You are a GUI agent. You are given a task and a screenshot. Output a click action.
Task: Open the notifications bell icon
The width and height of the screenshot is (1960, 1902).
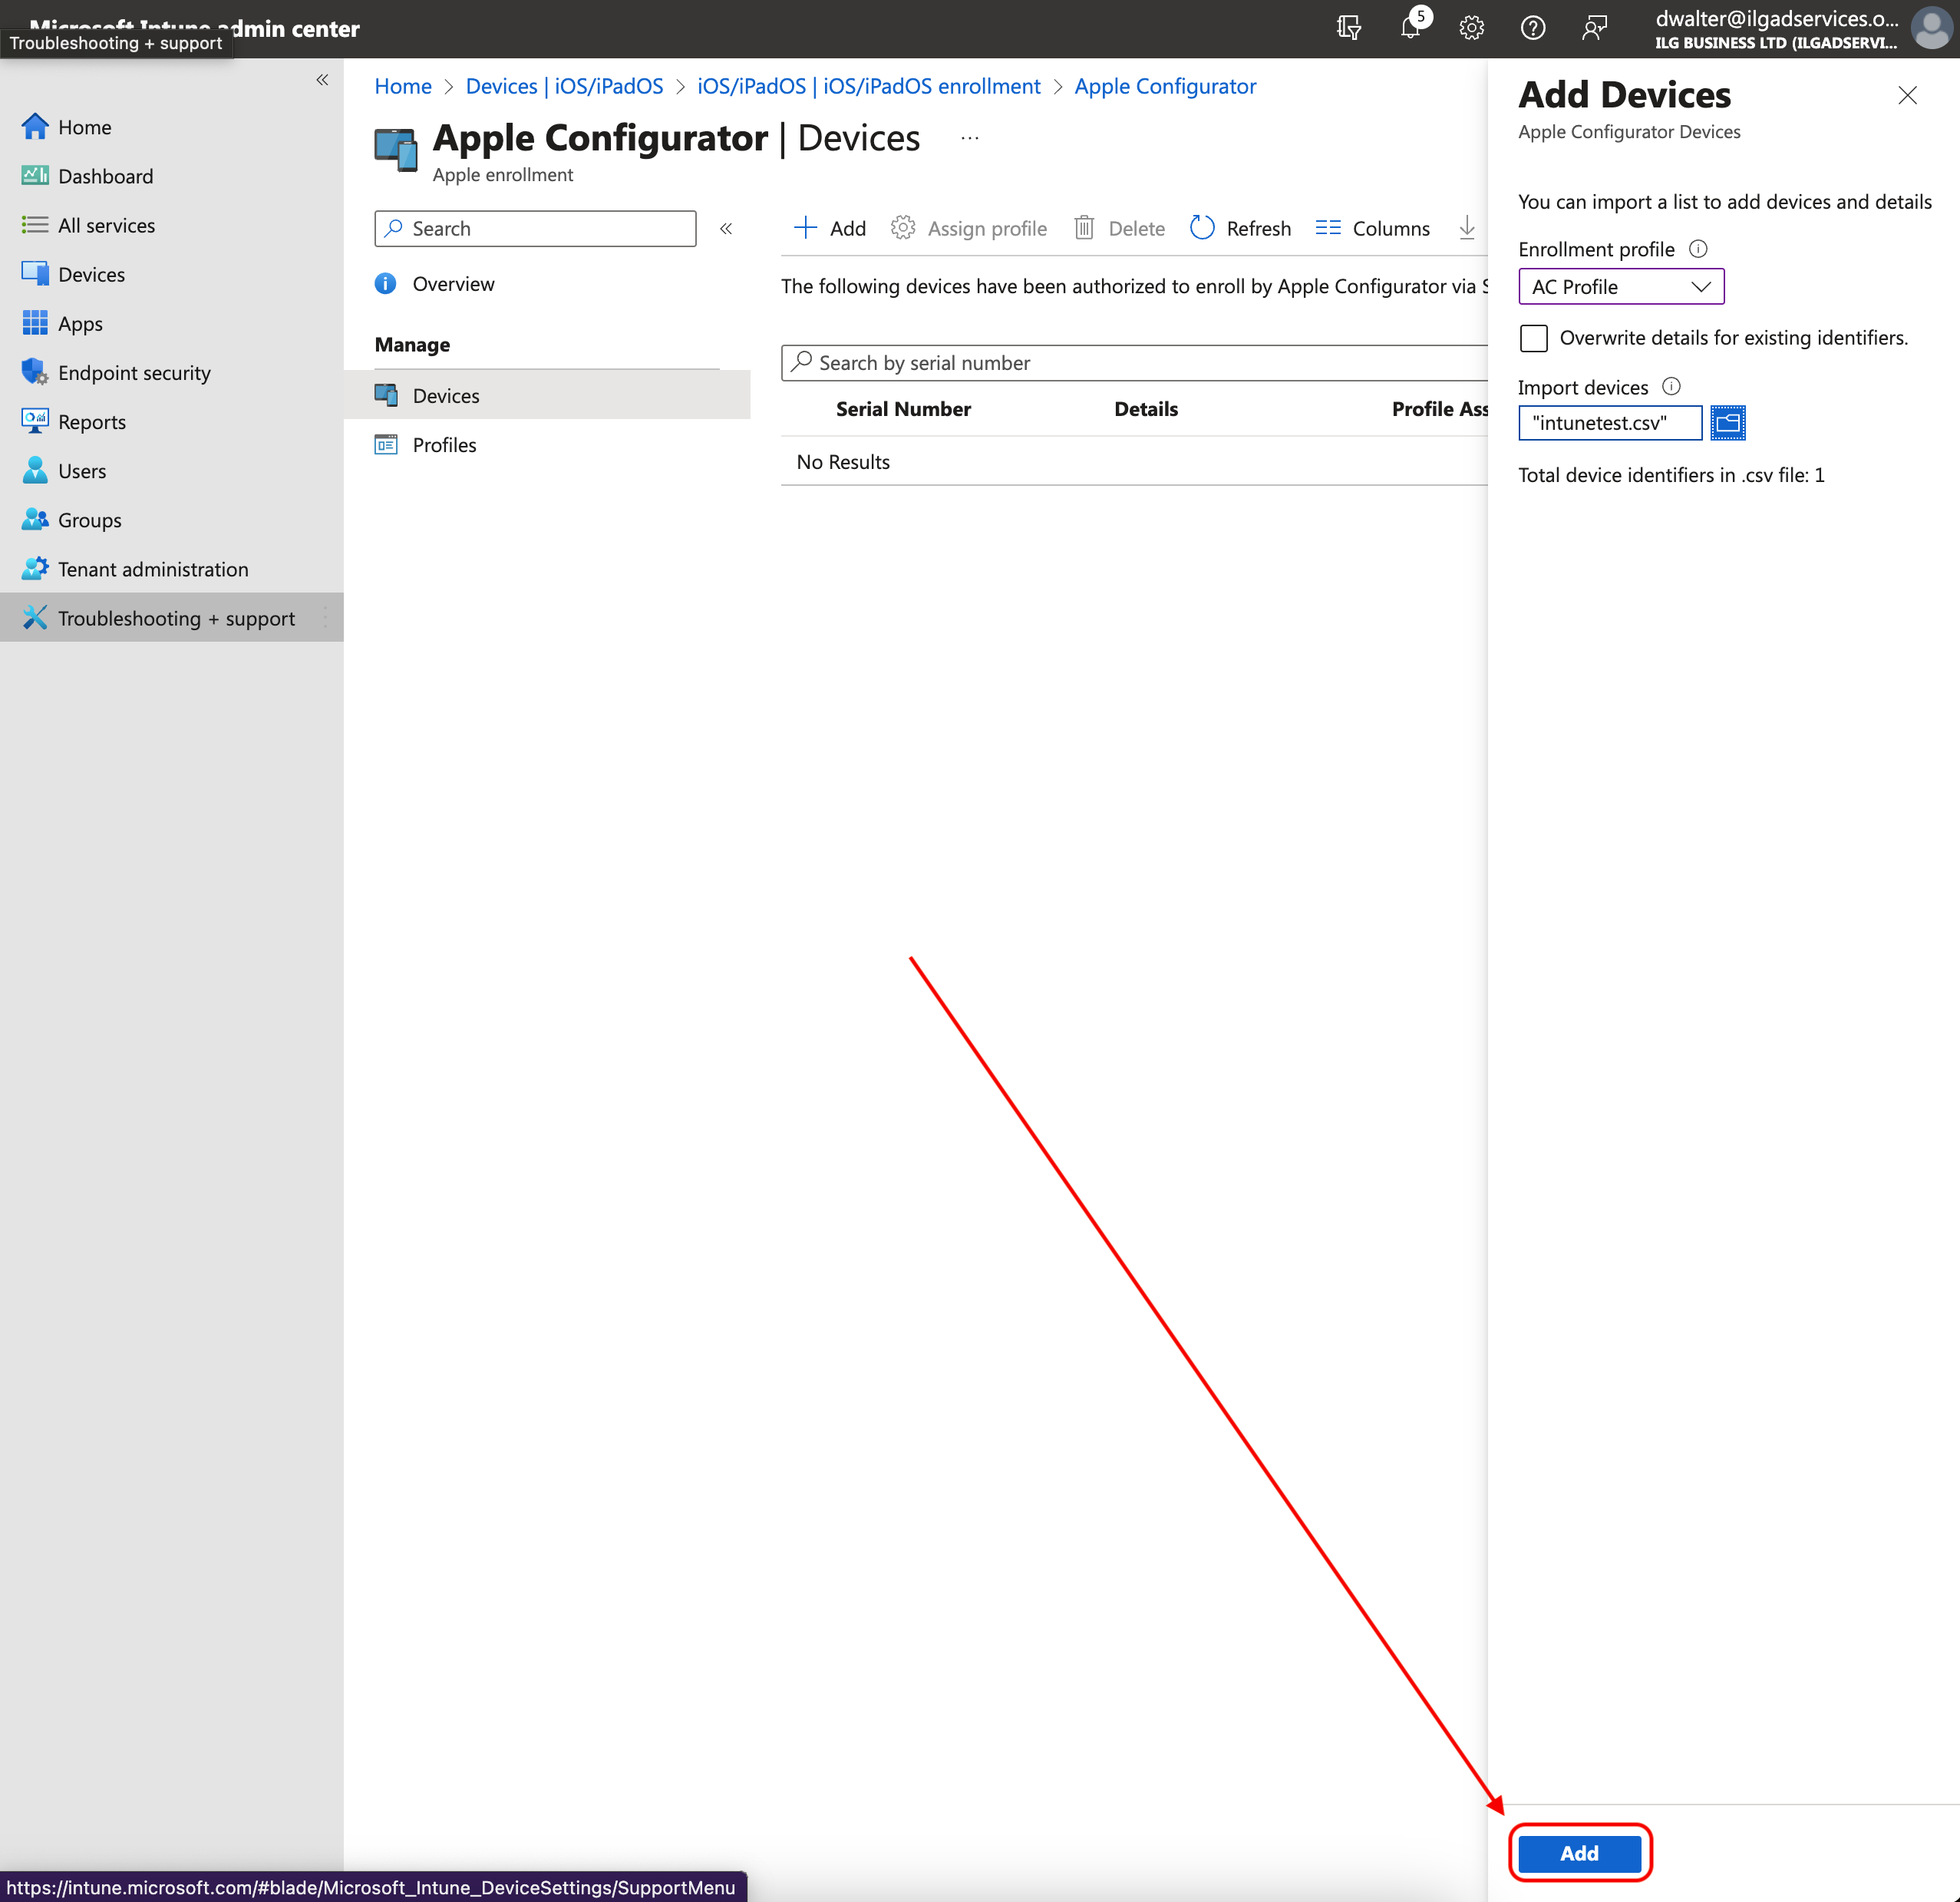[x=1410, y=27]
